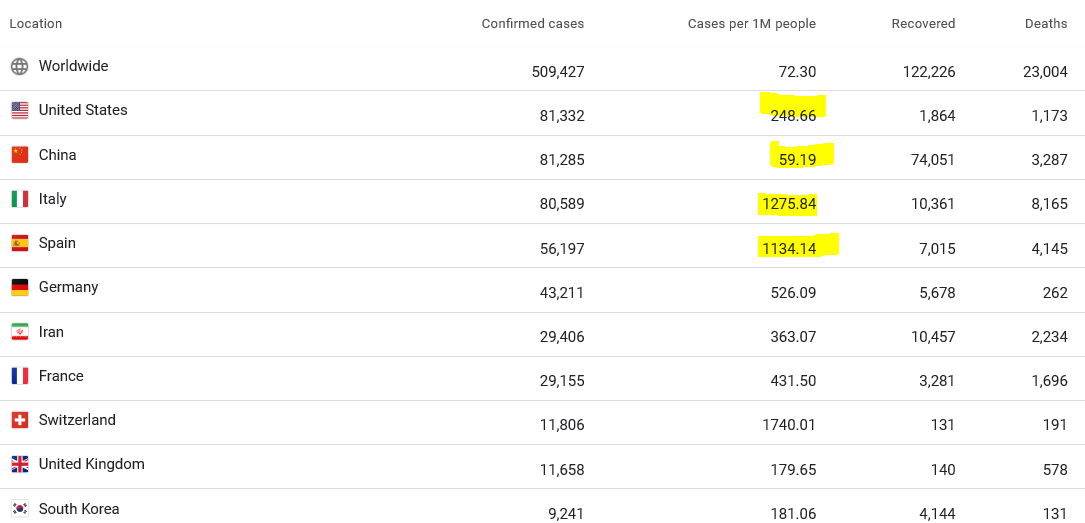Click the United States location name
Viewport: 1085px width, 523px height.
[x=83, y=110]
